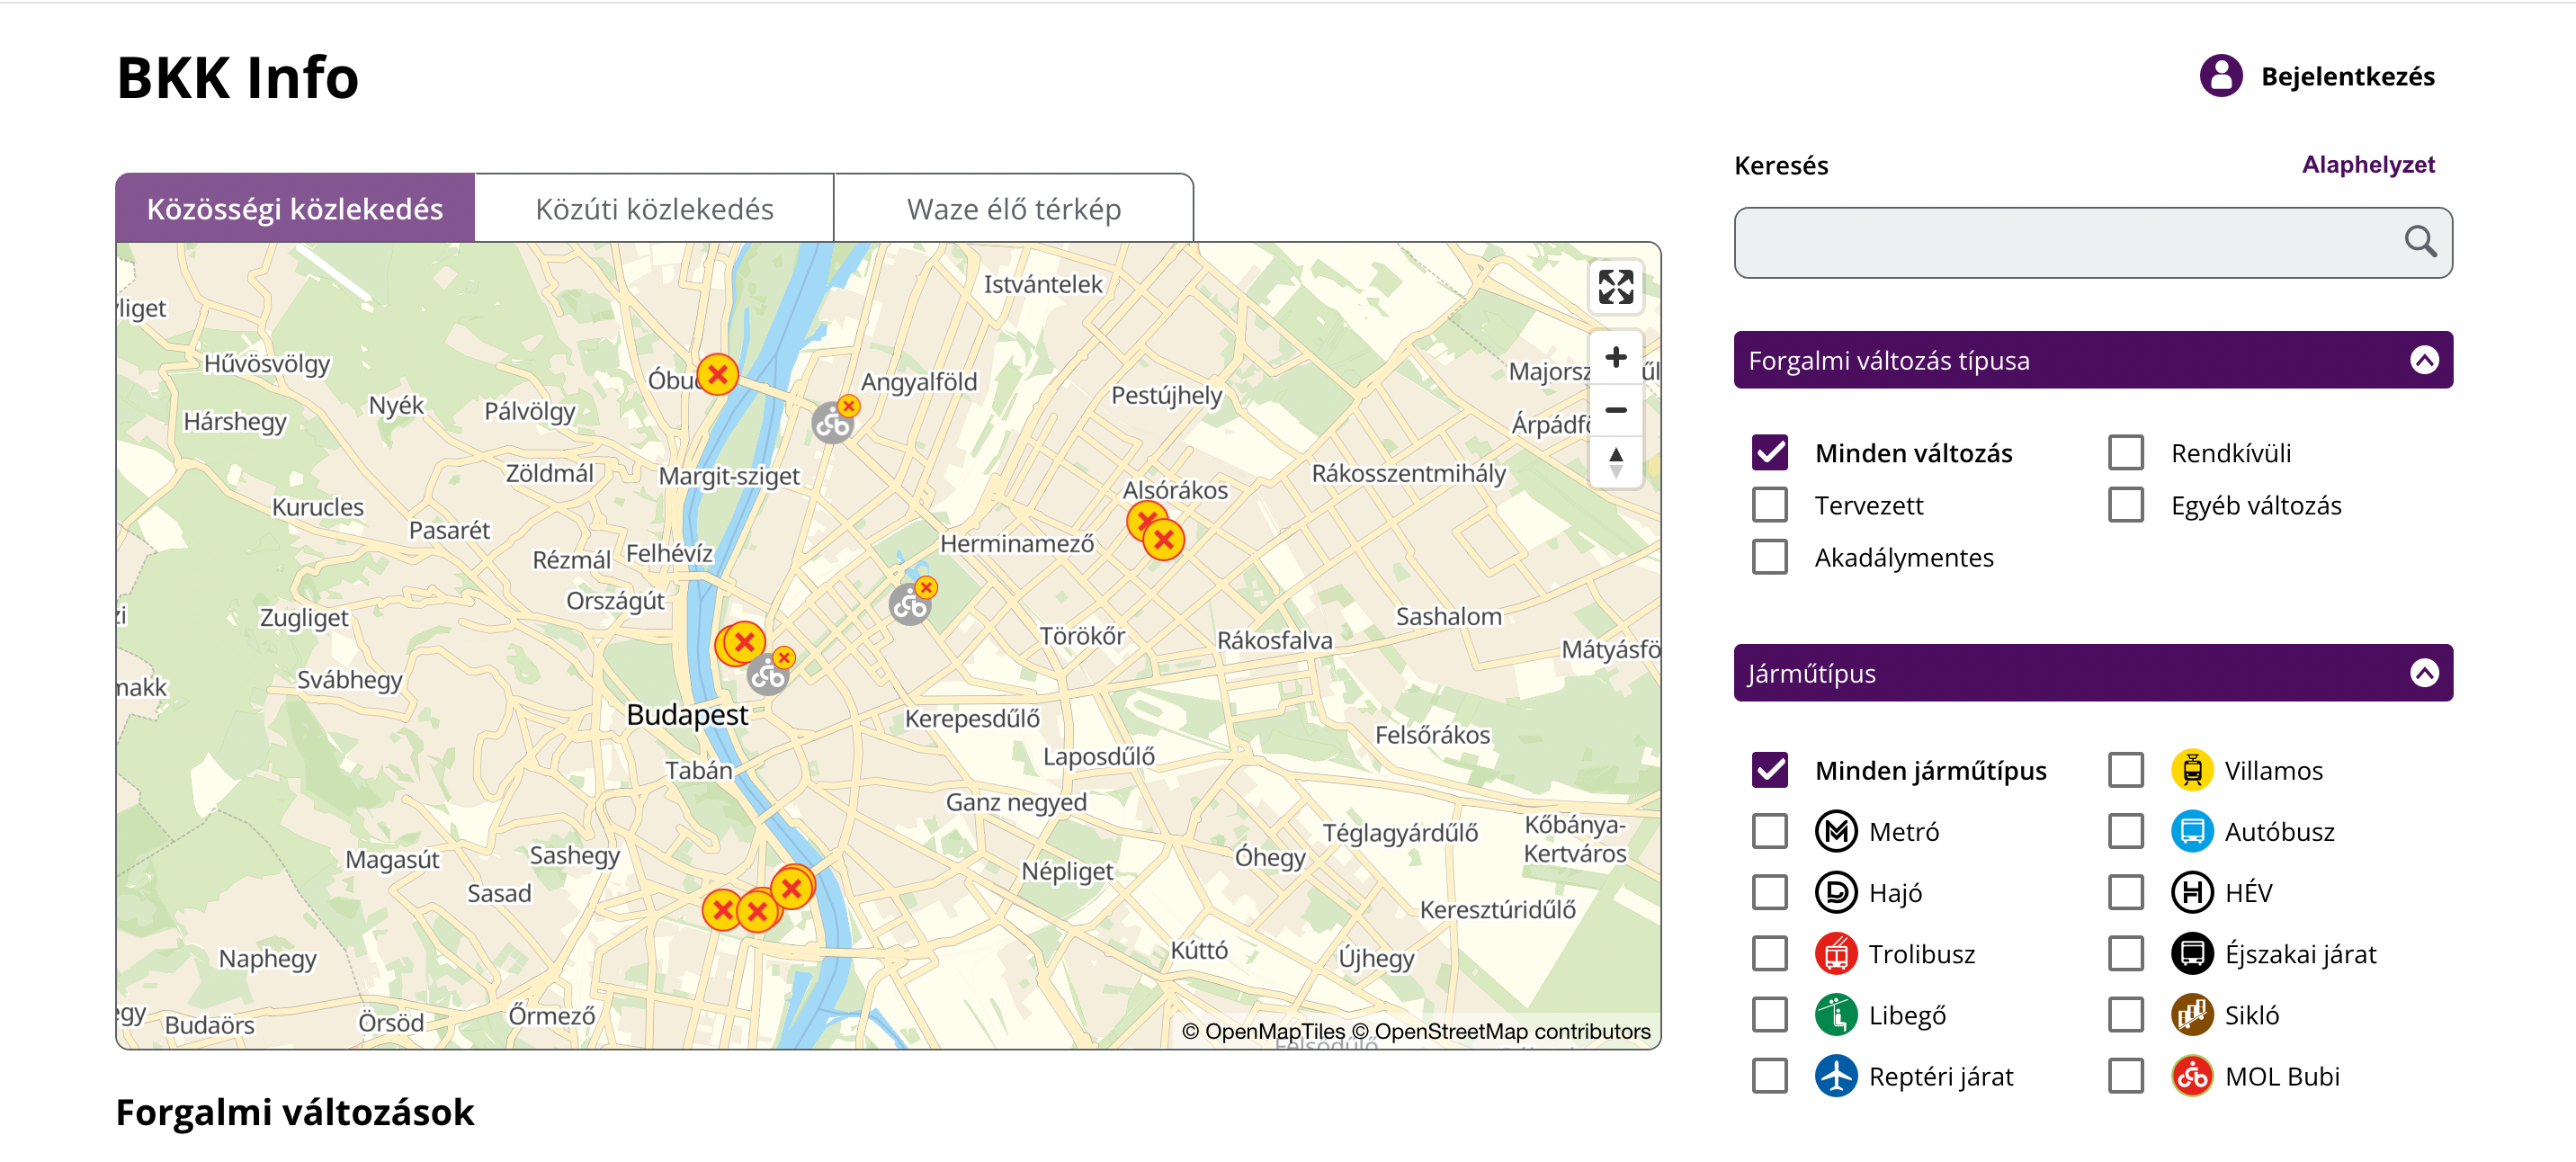Image resolution: width=2576 pixels, height=1162 pixels.
Task: Collapse Forgalmi változás típusa chevron
Action: coord(2423,360)
